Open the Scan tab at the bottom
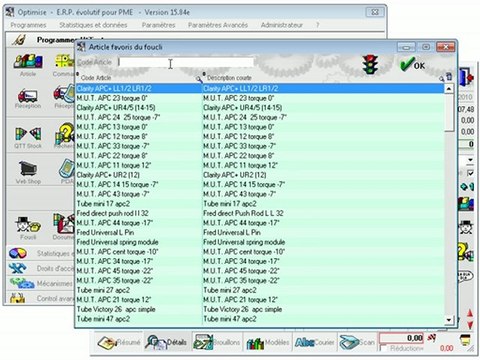This screenshot has width=480, height=360. pyautogui.click(x=357, y=342)
